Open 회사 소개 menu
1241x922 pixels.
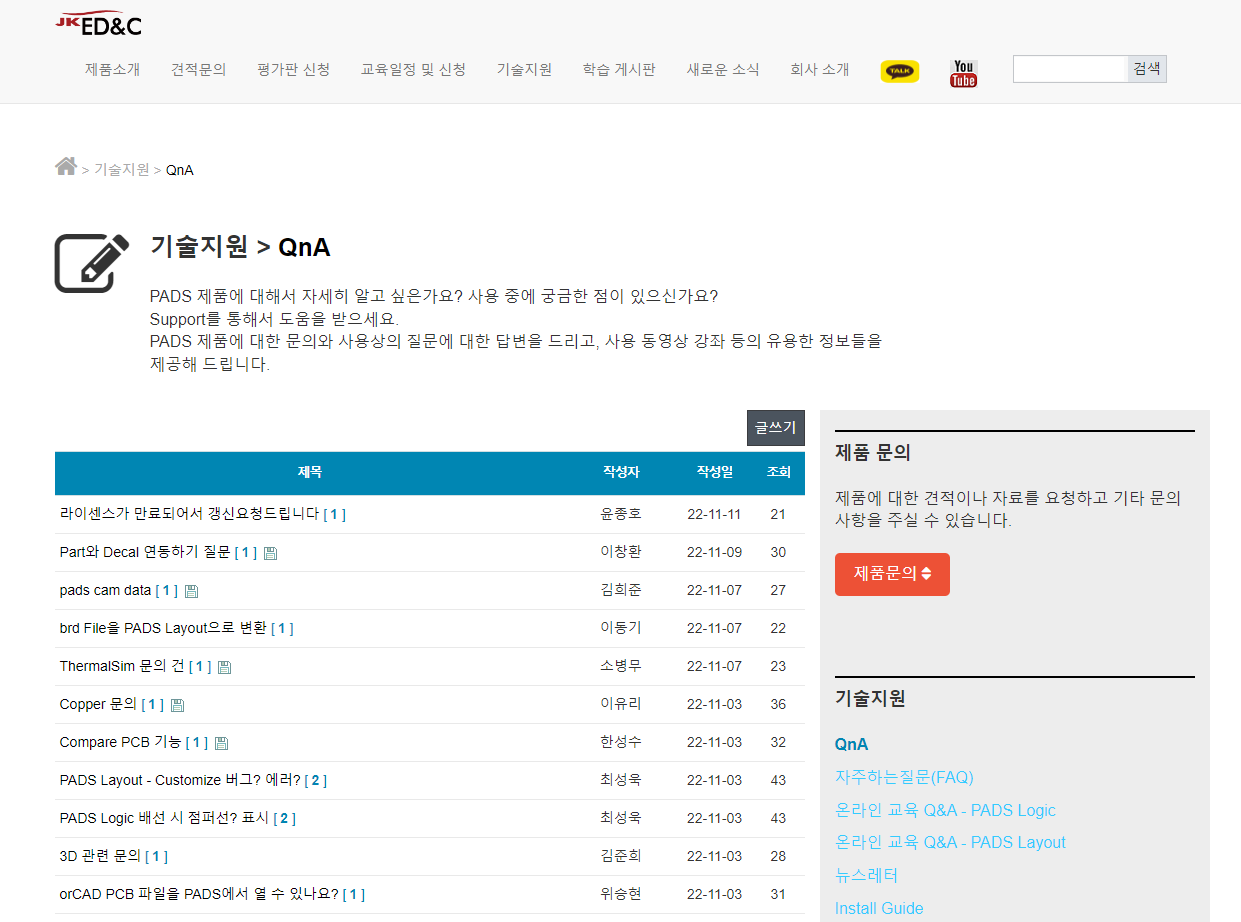click(x=819, y=69)
